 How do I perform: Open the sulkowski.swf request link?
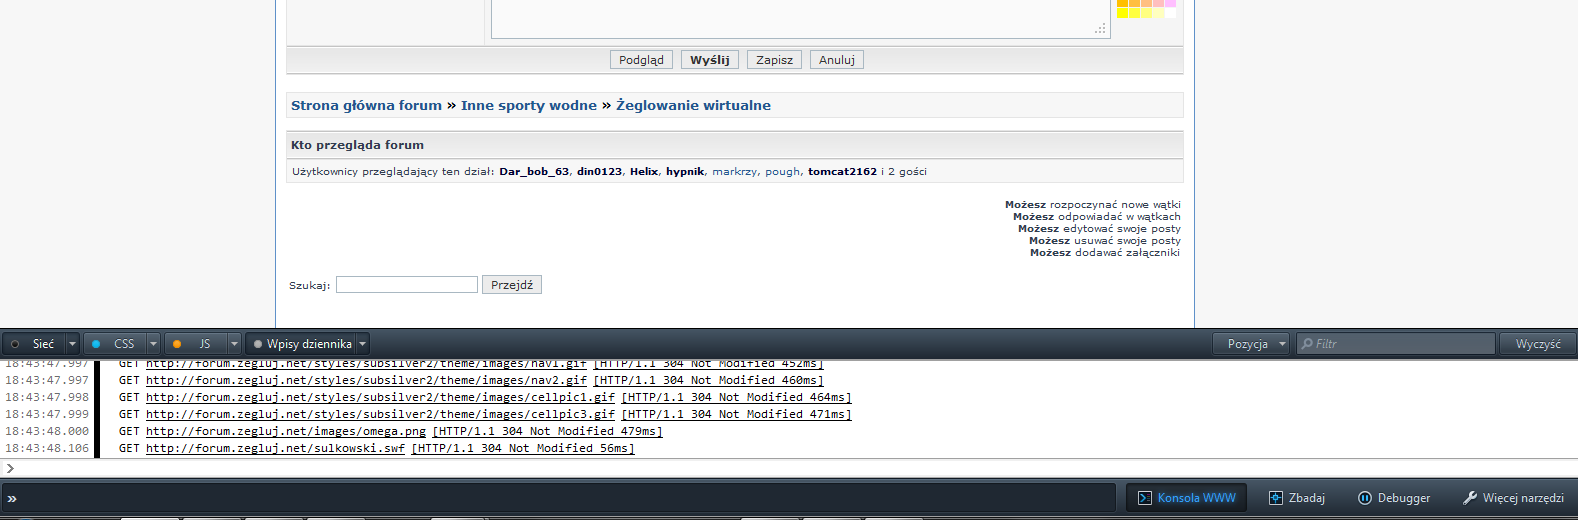275,448
